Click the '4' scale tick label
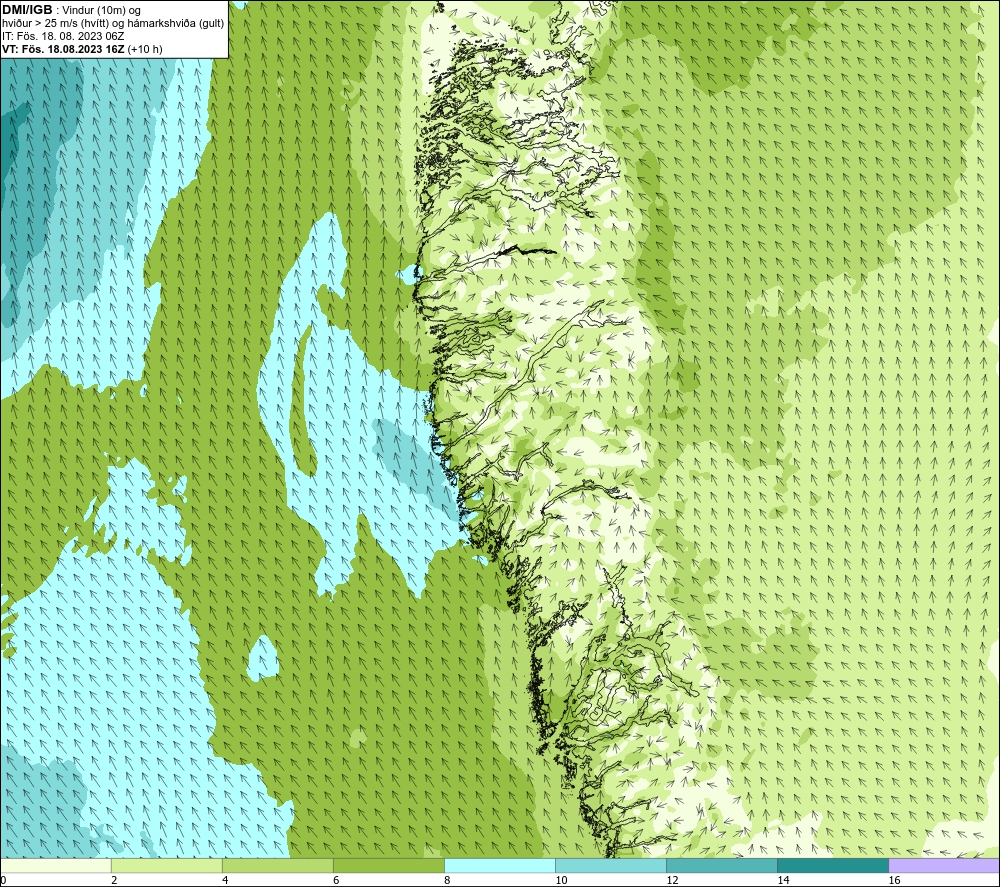Image resolution: width=1000 pixels, height=887 pixels. (x=225, y=881)
